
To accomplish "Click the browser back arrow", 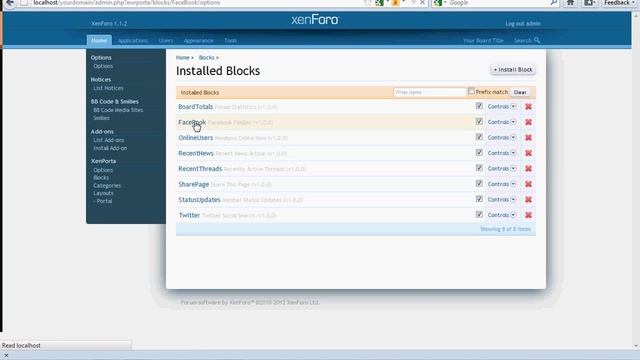I will point(10,3).
